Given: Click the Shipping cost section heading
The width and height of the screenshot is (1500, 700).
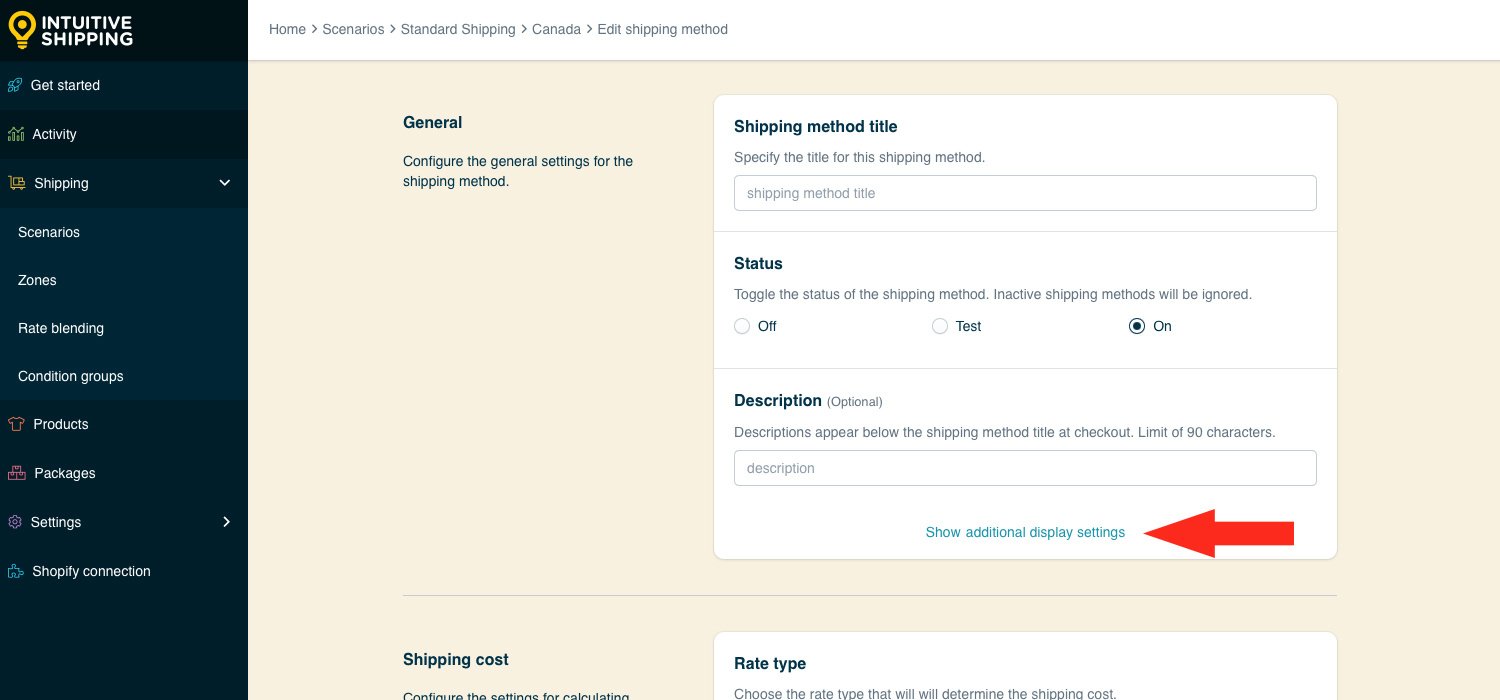Looking at the screenshot, I should [456, 659].
